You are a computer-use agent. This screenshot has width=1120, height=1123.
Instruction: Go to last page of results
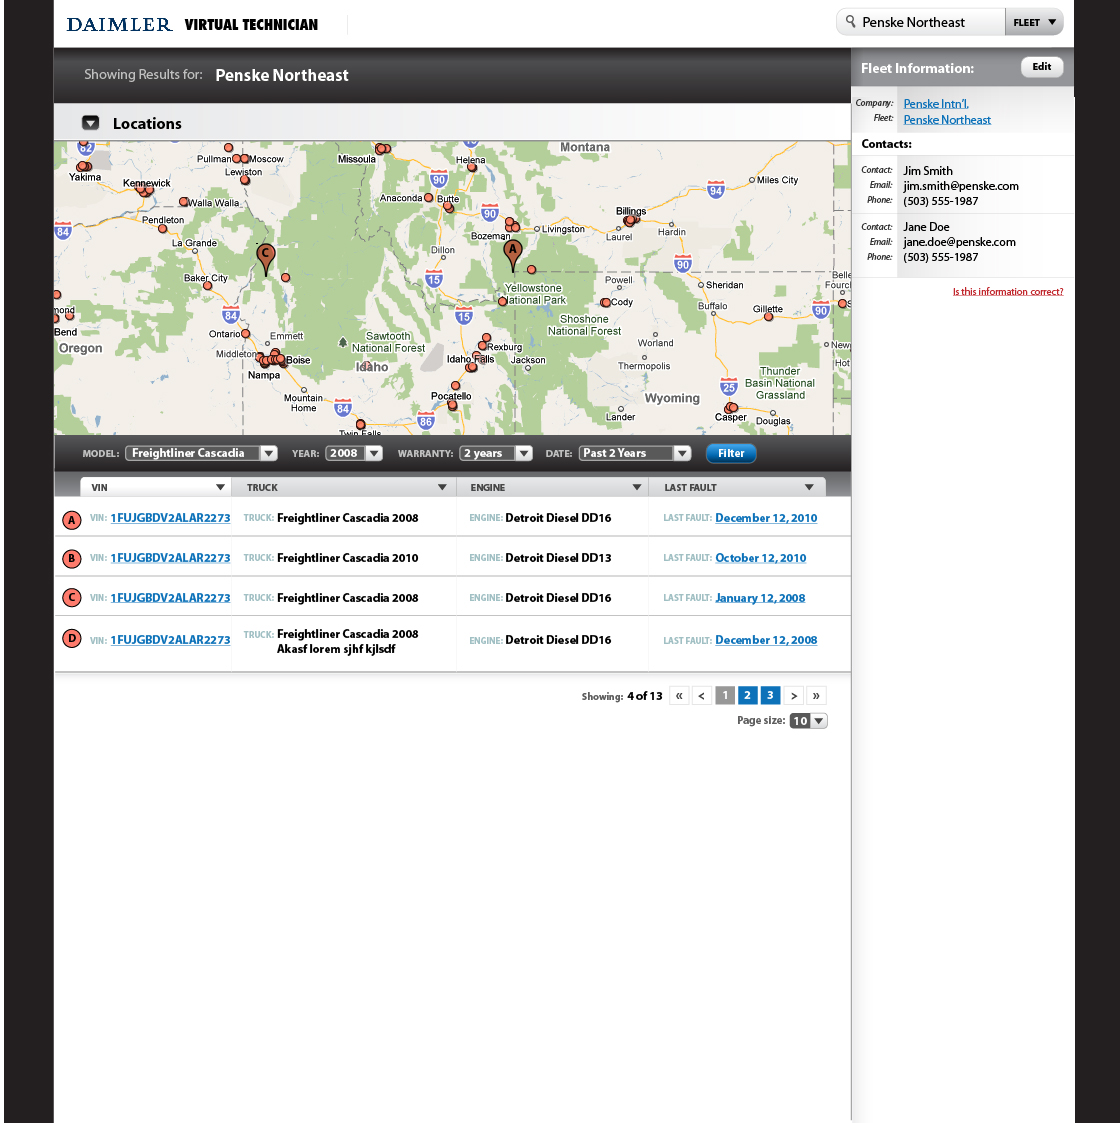816,695
